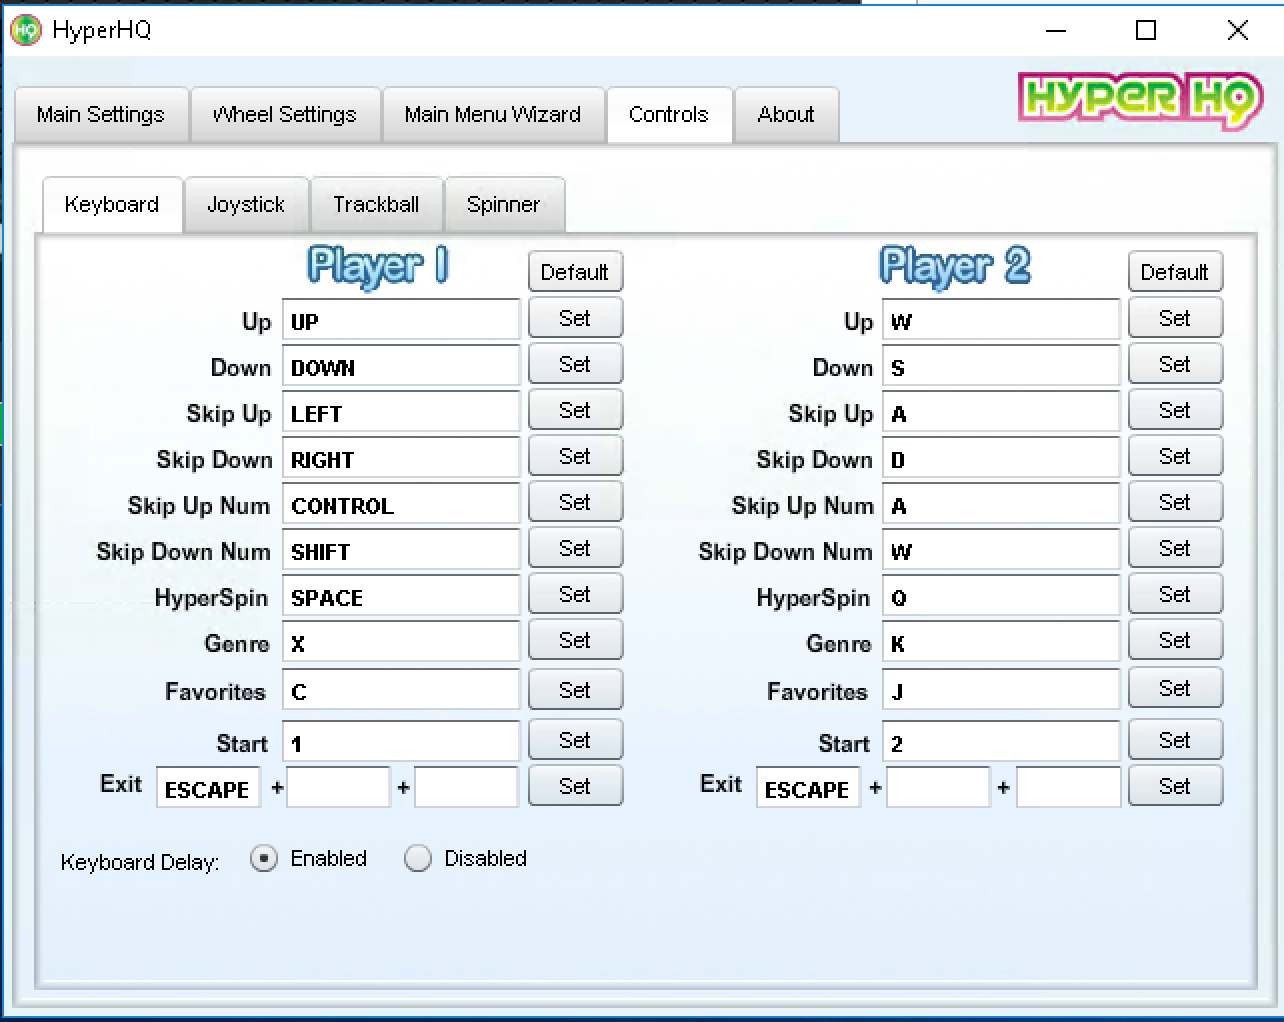Set the Player 2 Down key
This screenshot has width=1284, height=1022.
pyautogui.click(x=1175, y=364)
